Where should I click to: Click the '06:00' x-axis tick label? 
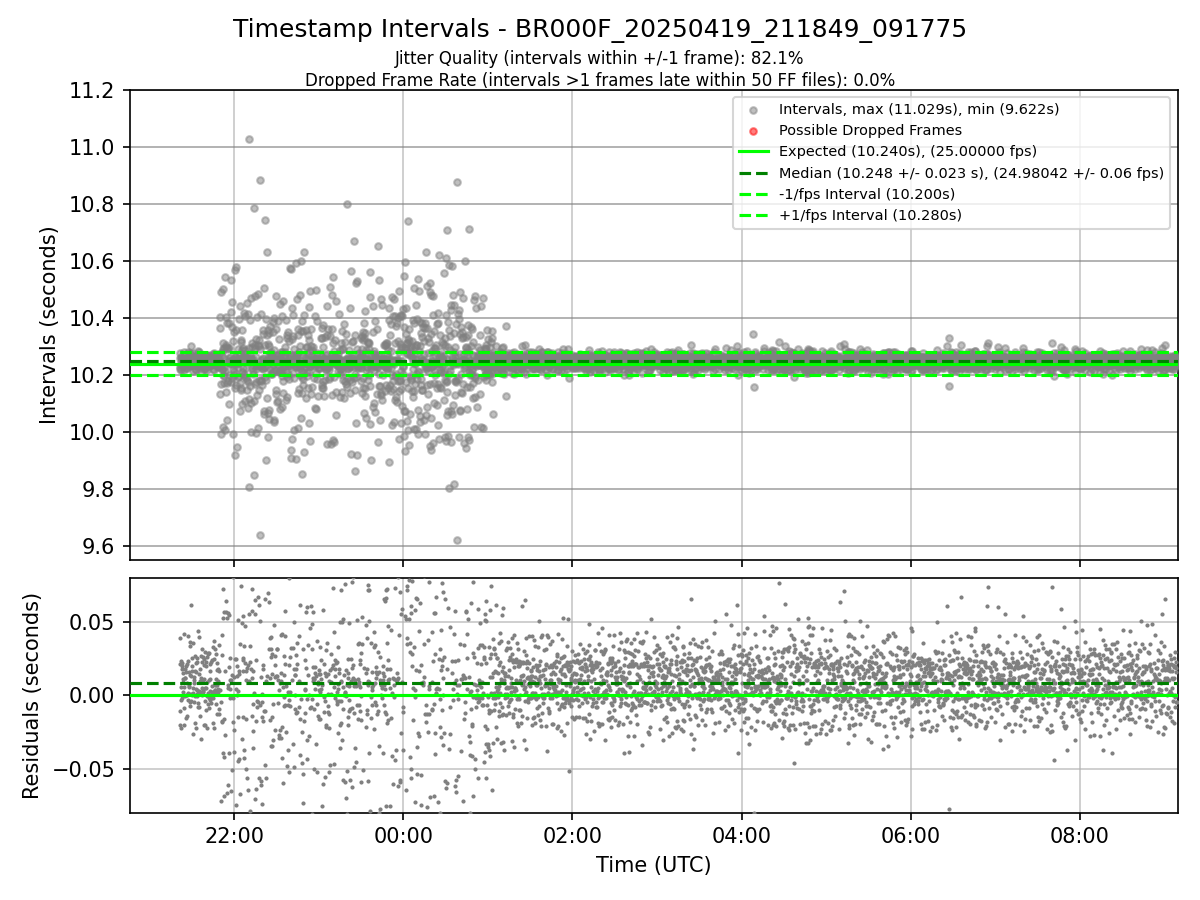[x=910, y=834]
